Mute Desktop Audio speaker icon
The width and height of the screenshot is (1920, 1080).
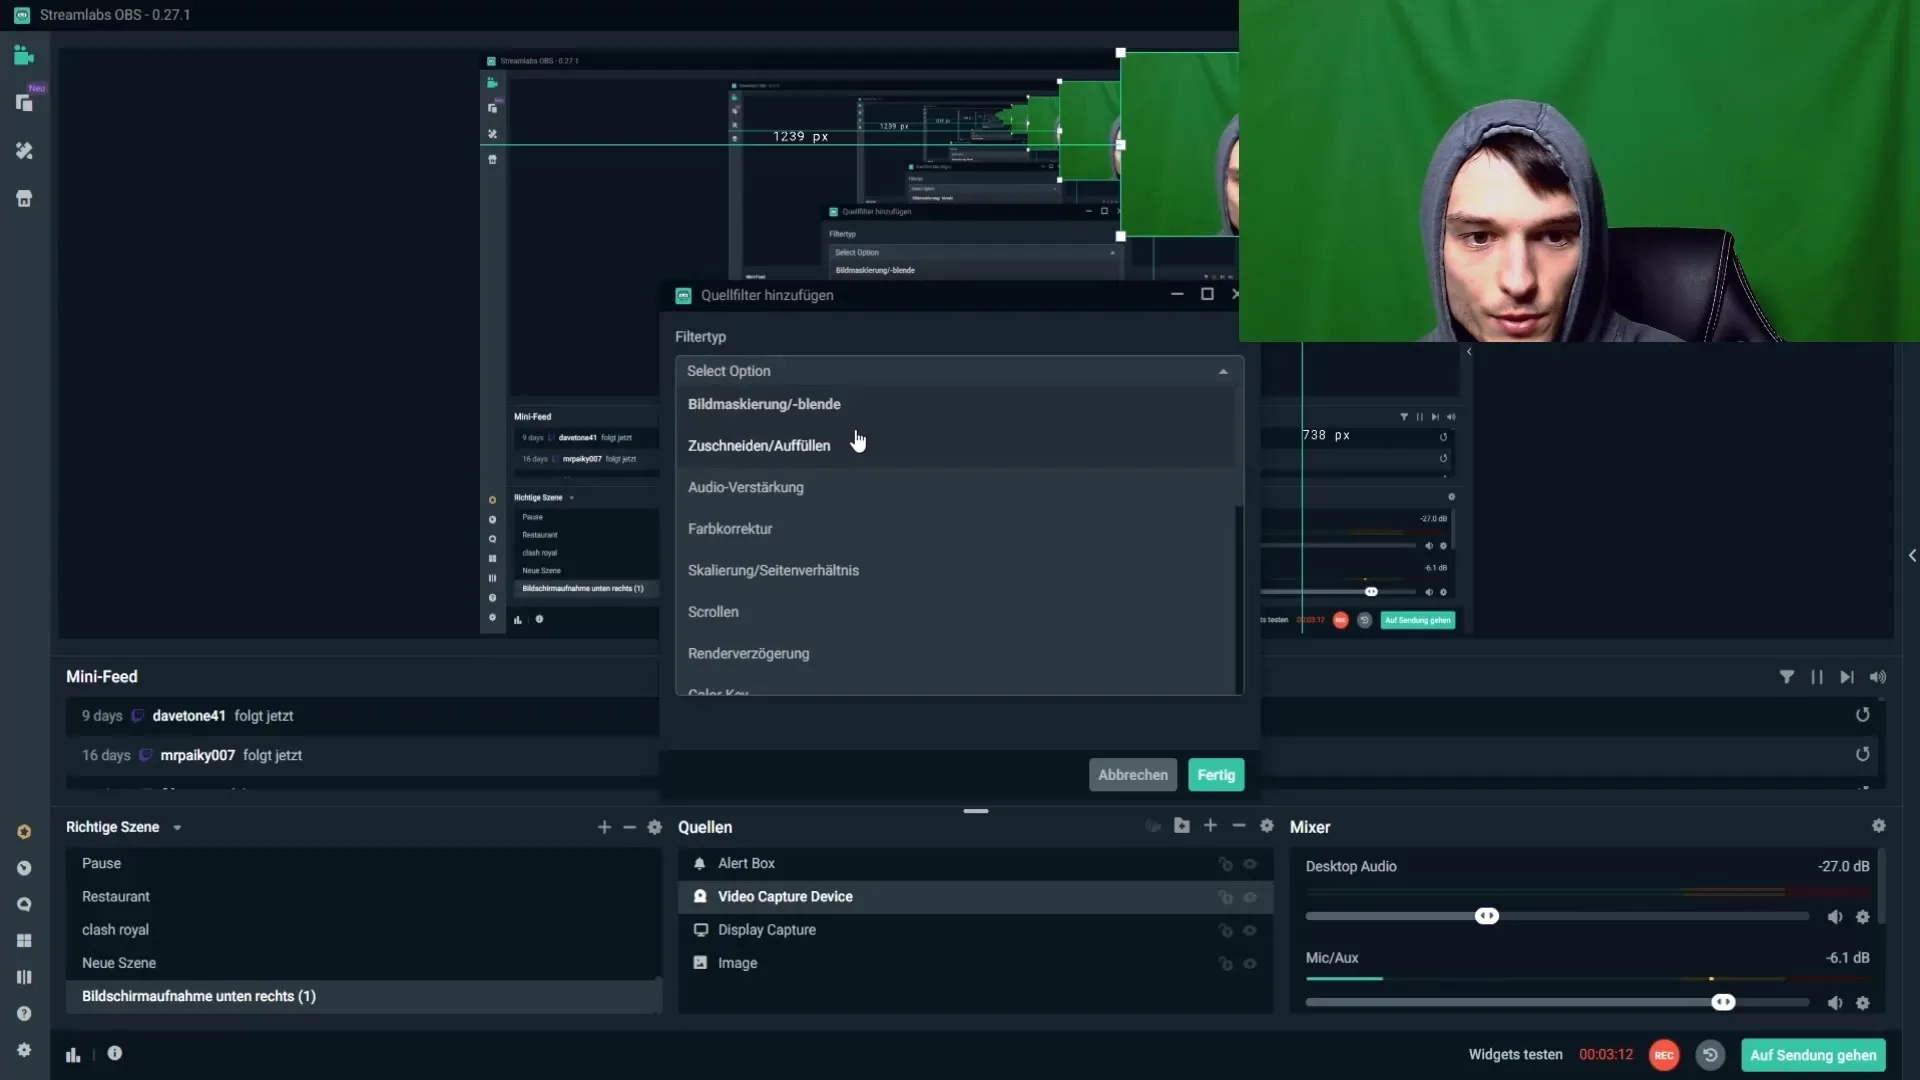click(x=1835, y=917)
